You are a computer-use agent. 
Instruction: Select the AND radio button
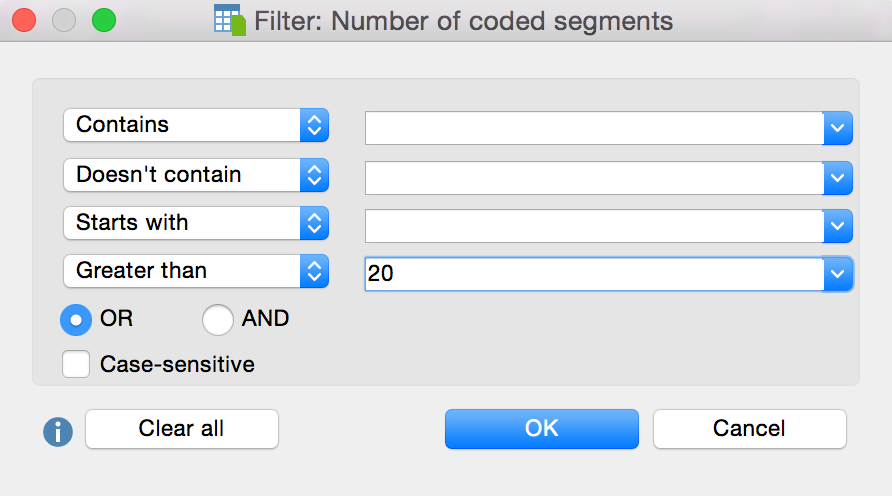pyautogui.click(x=218, y=319)
